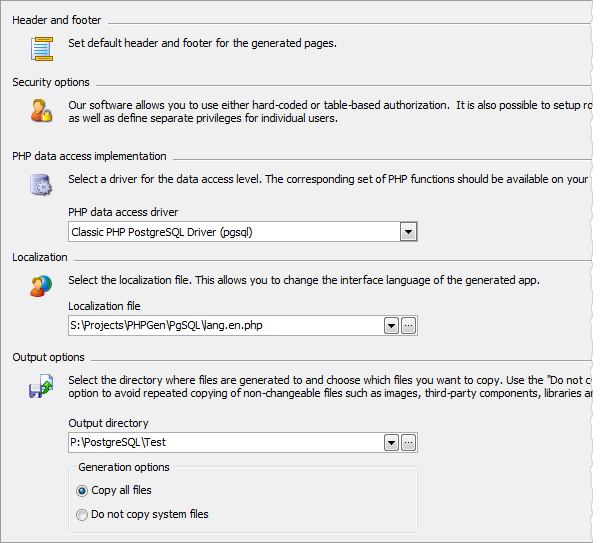The image size is (600, 543).
Task: Select Do not copy system files option
Action: coord(82,514)
